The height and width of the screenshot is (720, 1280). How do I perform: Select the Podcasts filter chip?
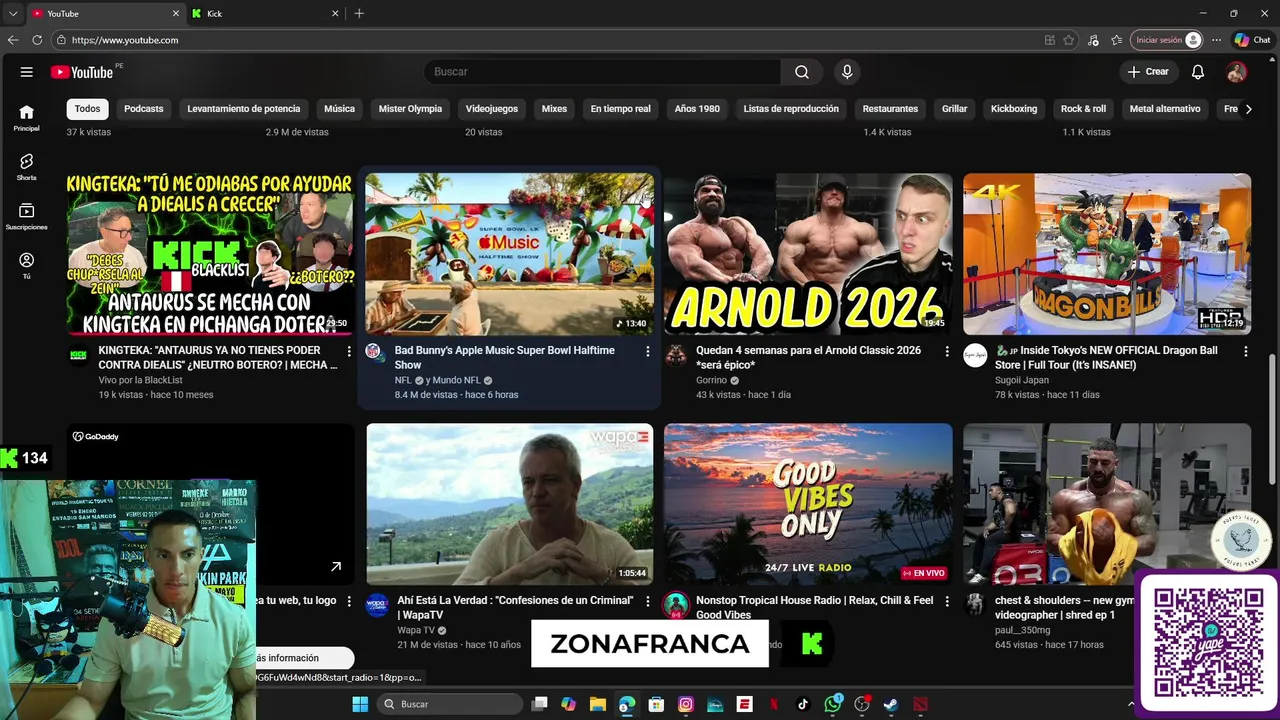pyautogui.click(x=144, y=109)
